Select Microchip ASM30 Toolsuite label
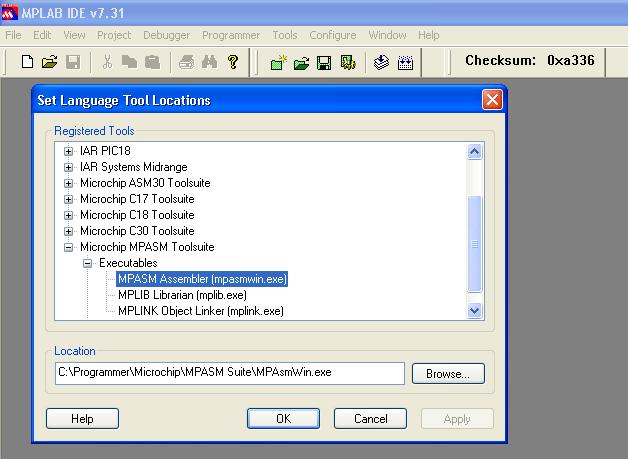Image resolution: width=628 pixels, height=459 pixels. (x=145, y=183)
